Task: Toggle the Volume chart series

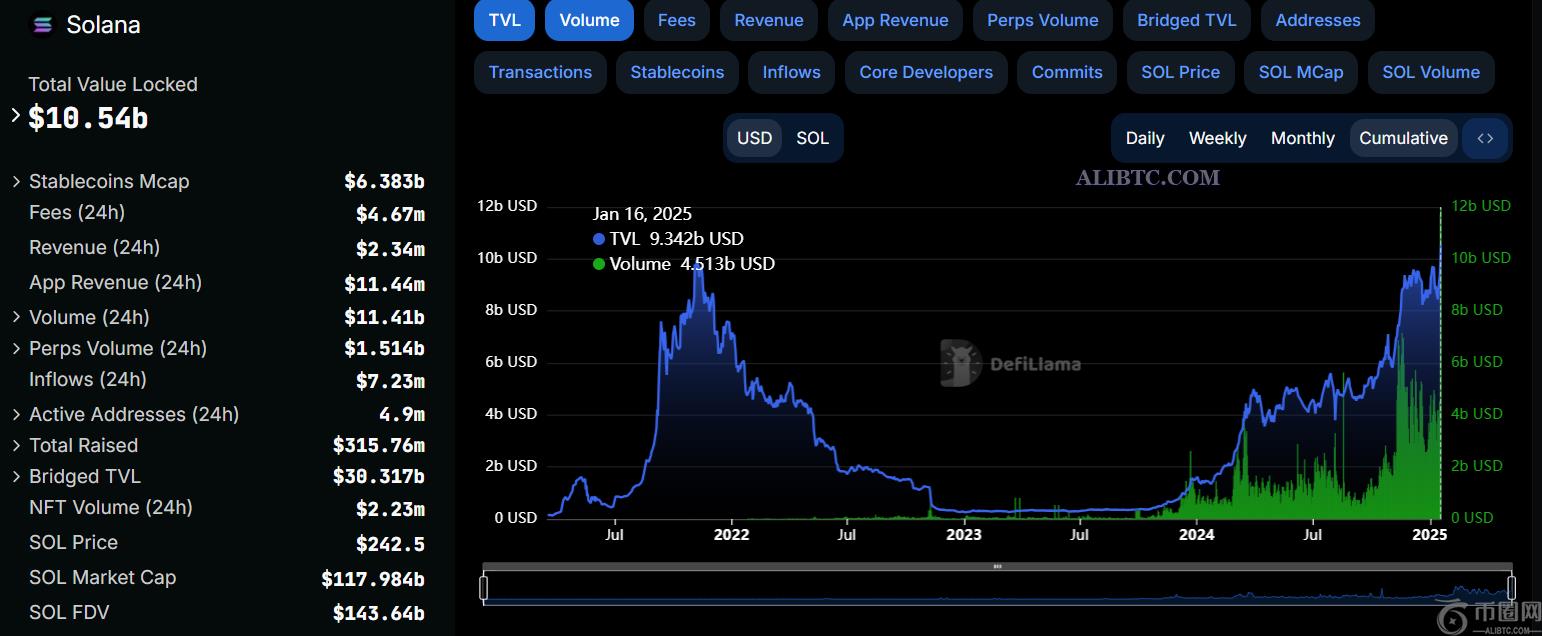Action: click(589, 20)
